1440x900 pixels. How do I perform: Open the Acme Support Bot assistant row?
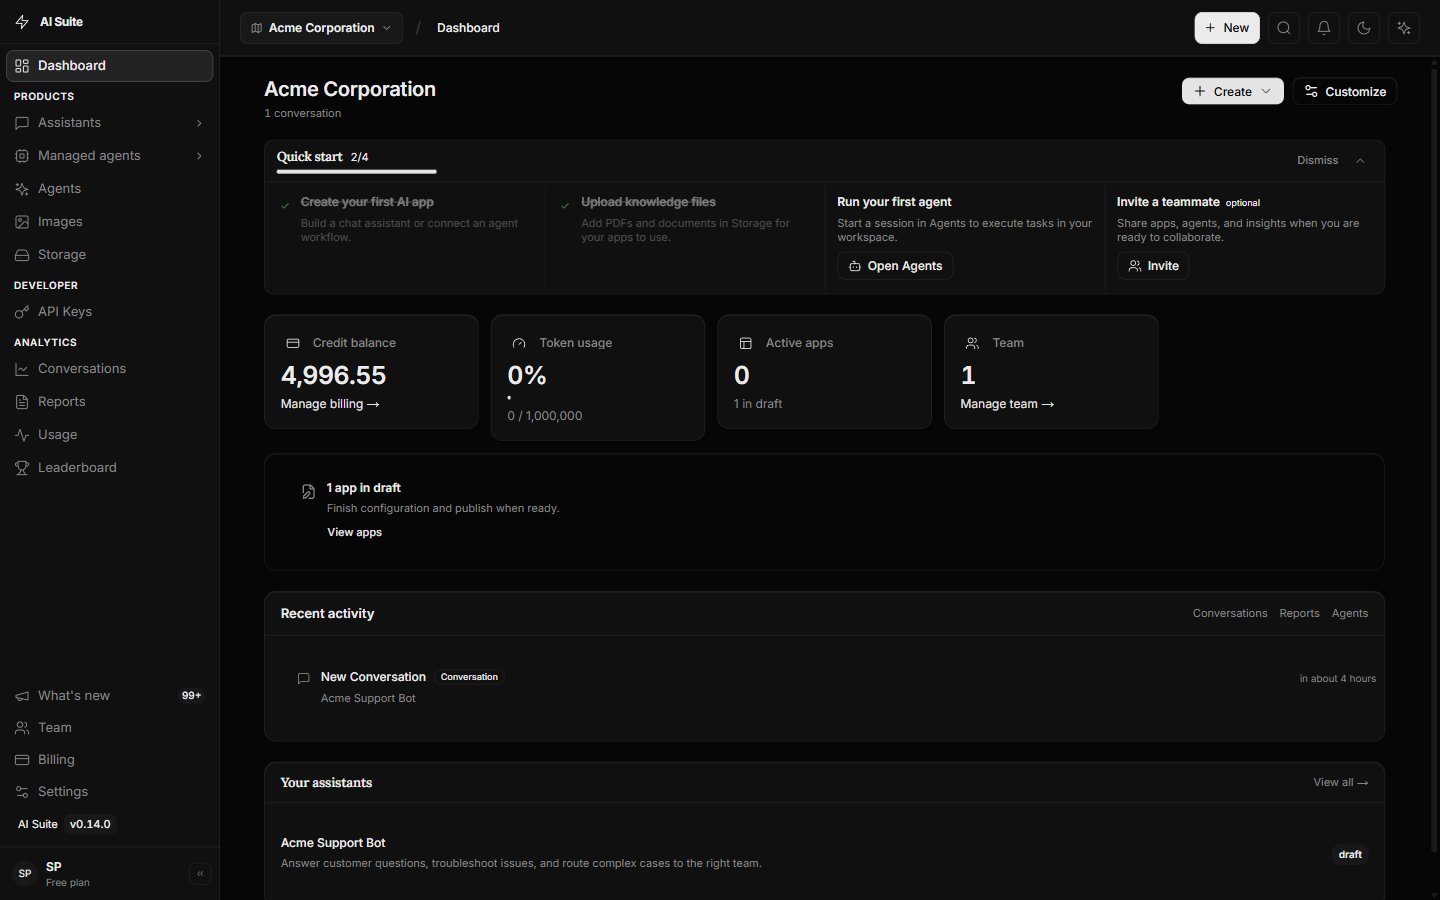coord(824,853)
